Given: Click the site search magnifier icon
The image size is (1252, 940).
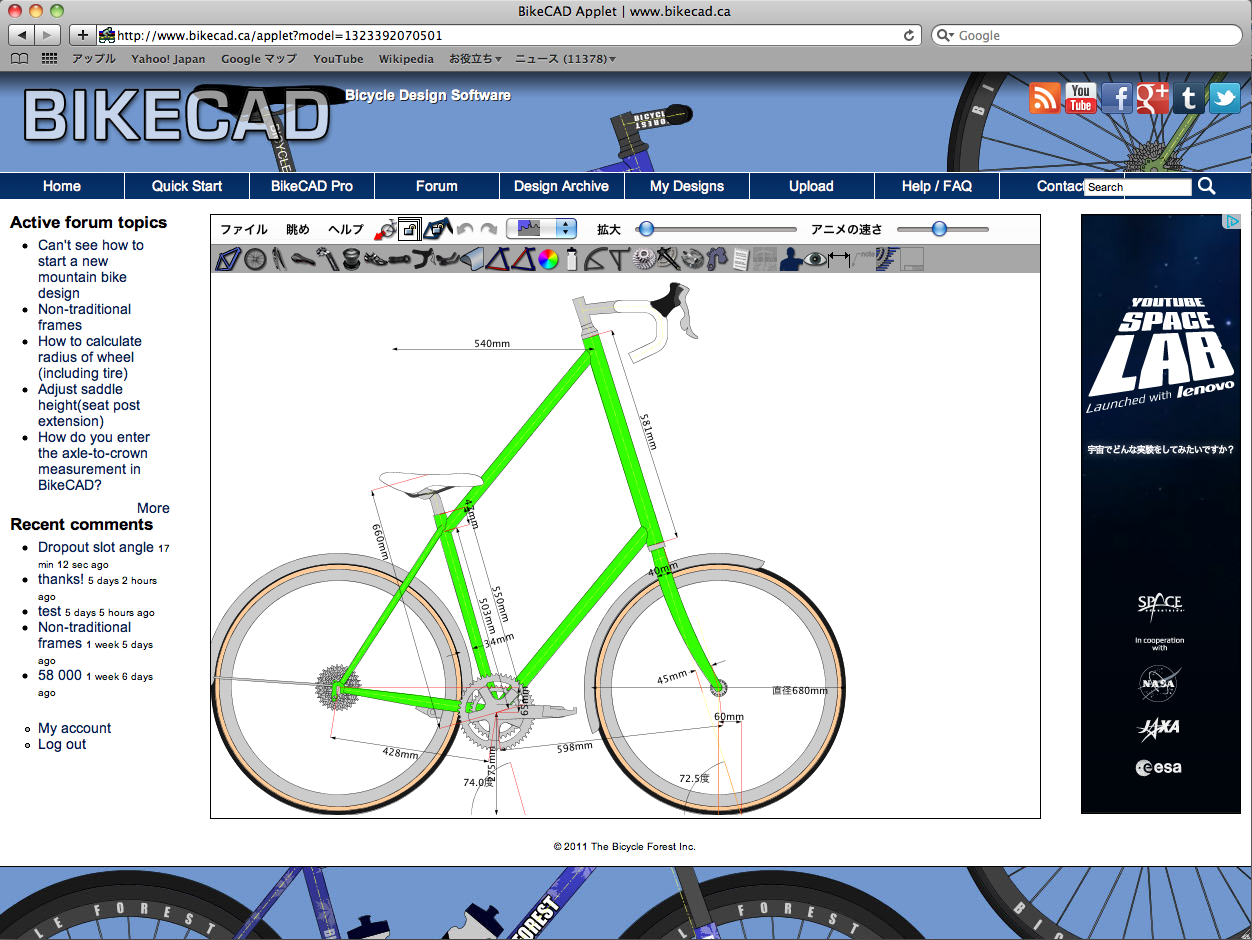Looking at the screenshot, I should tap(1207, 186).
